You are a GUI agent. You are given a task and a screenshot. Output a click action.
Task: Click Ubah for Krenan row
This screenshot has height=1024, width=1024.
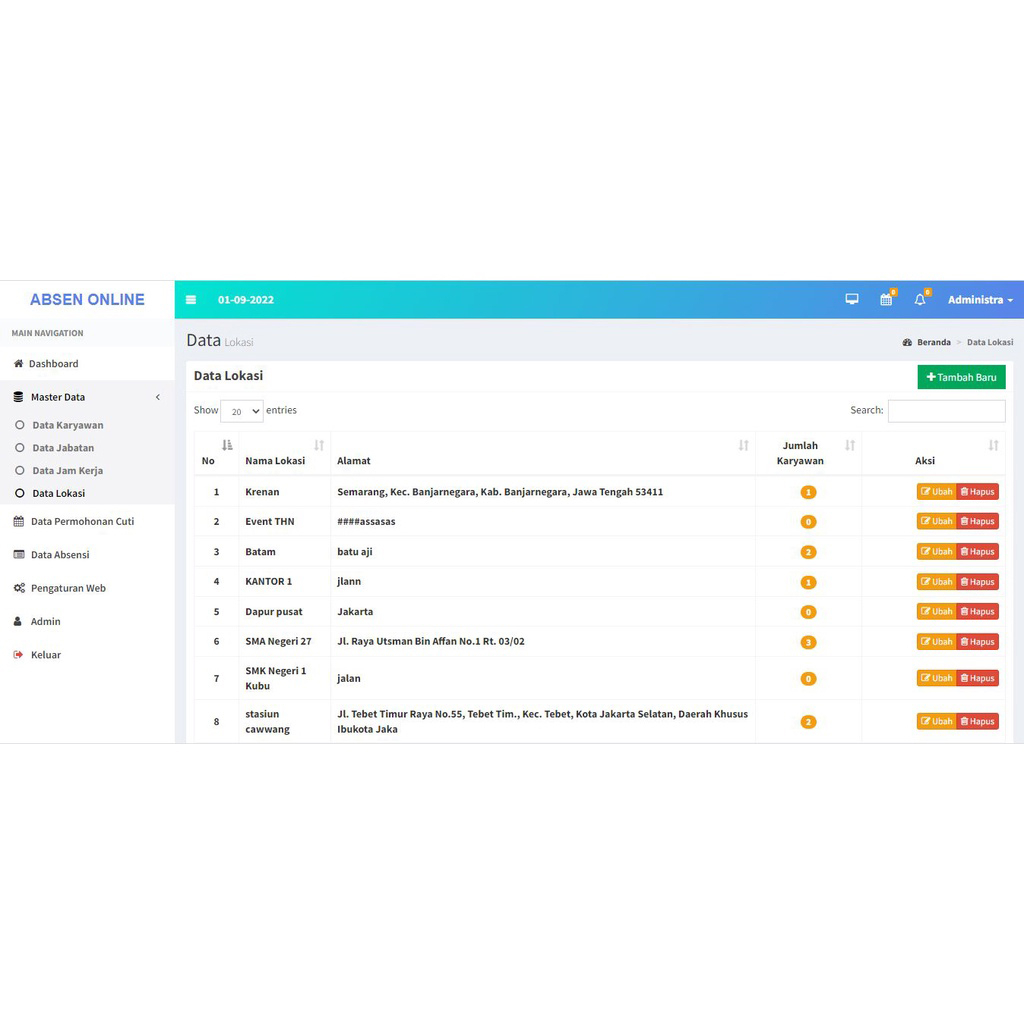[x=936, y=492]
